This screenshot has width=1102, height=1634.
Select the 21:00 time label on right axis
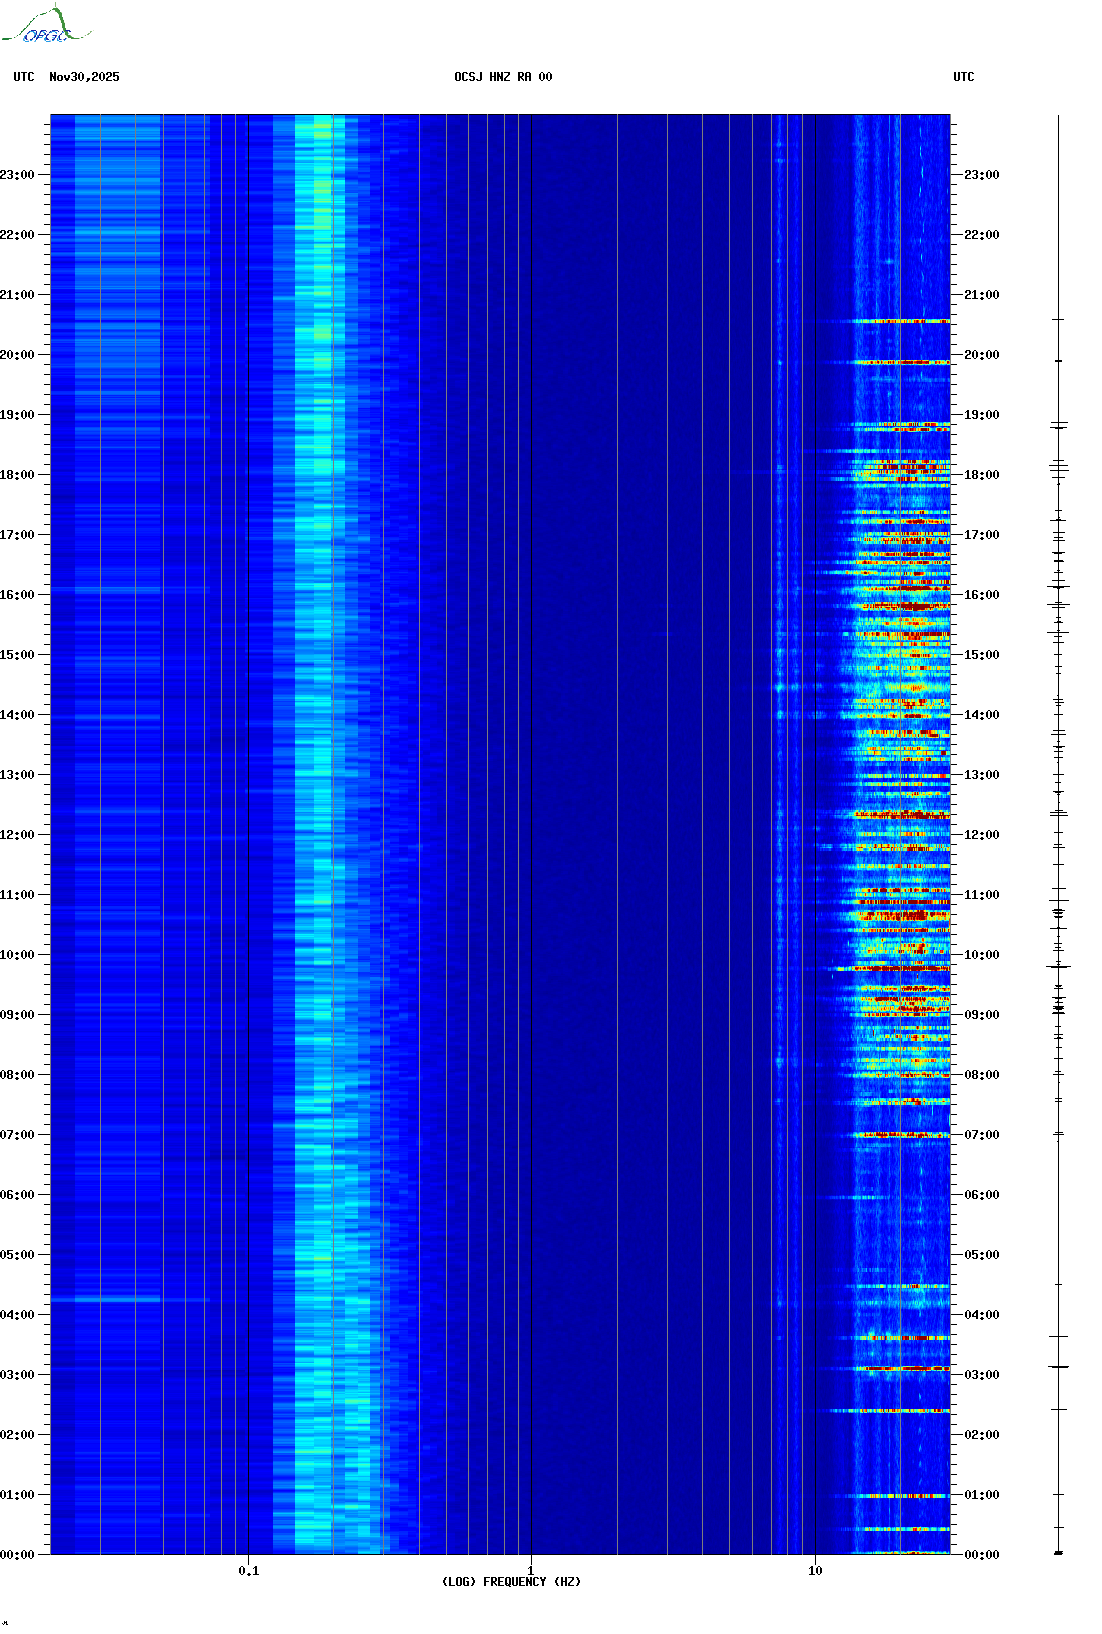981,295
